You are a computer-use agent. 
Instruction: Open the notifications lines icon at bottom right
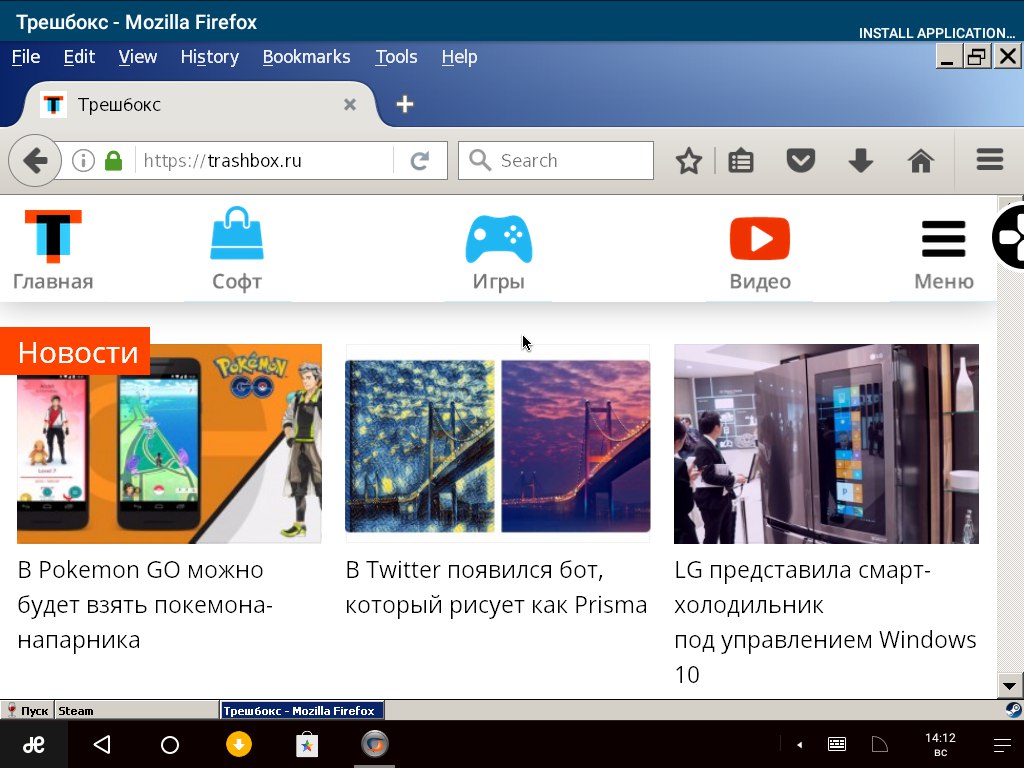pos(1002,745)
